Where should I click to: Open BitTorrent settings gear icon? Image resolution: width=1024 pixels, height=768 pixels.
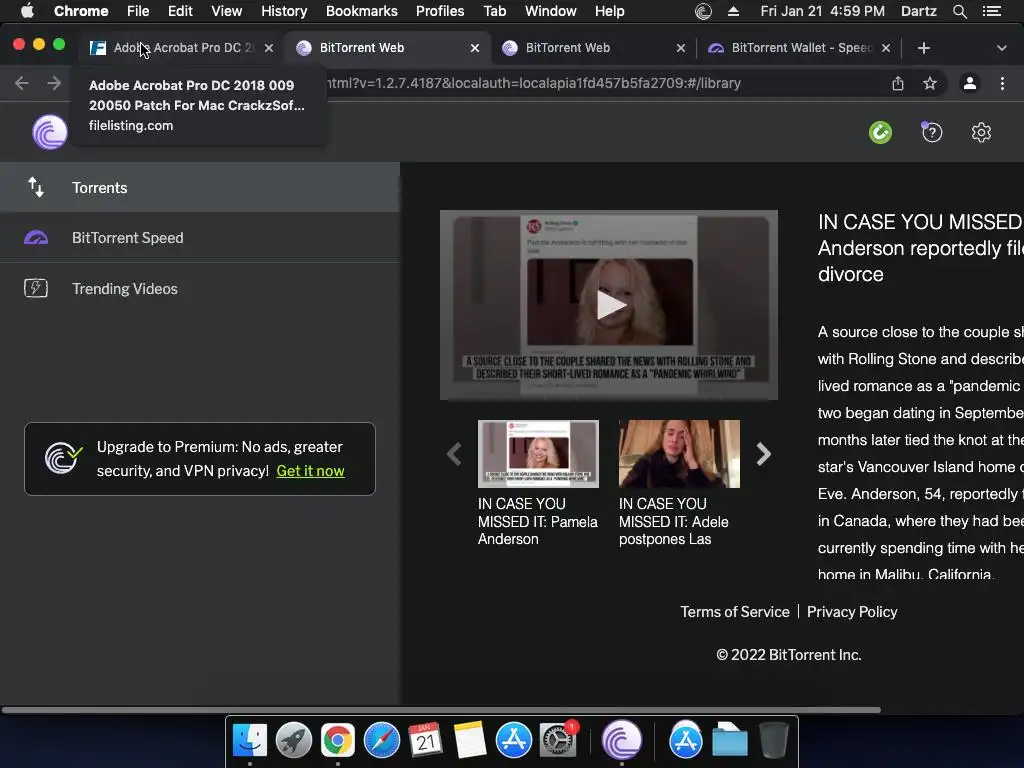pos(981,133)
